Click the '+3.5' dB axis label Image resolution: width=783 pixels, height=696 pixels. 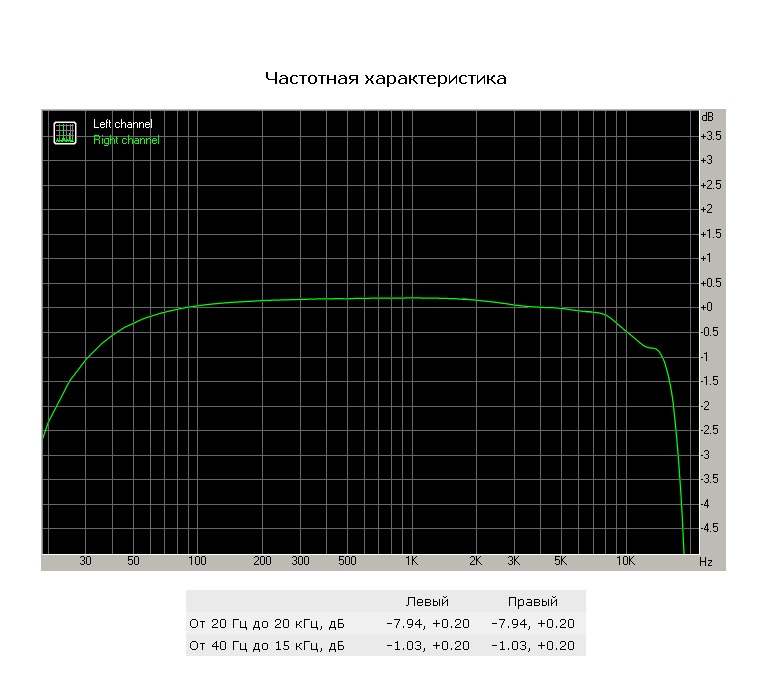711,136
